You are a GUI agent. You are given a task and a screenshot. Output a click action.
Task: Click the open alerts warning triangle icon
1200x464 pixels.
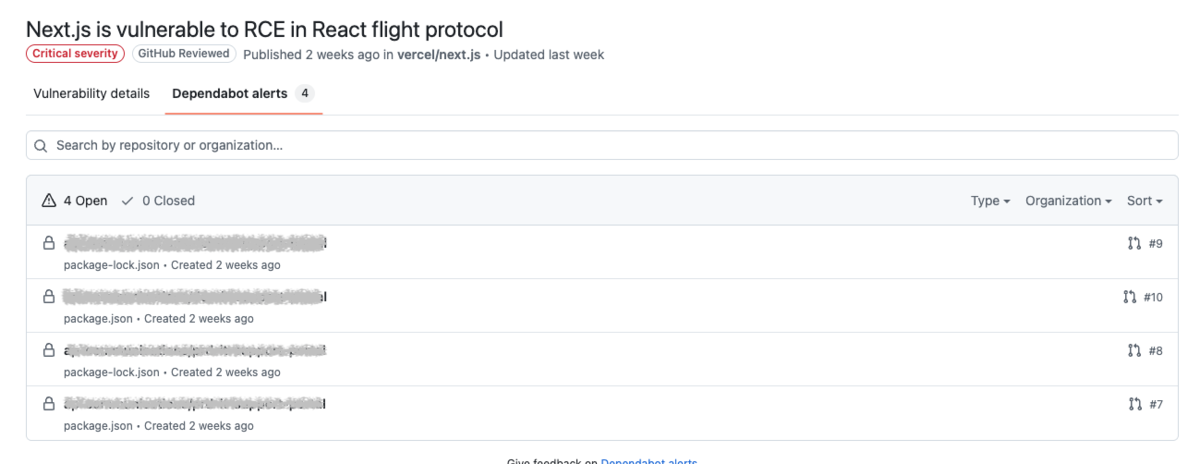pyautogui.click(x=49, y=201)
